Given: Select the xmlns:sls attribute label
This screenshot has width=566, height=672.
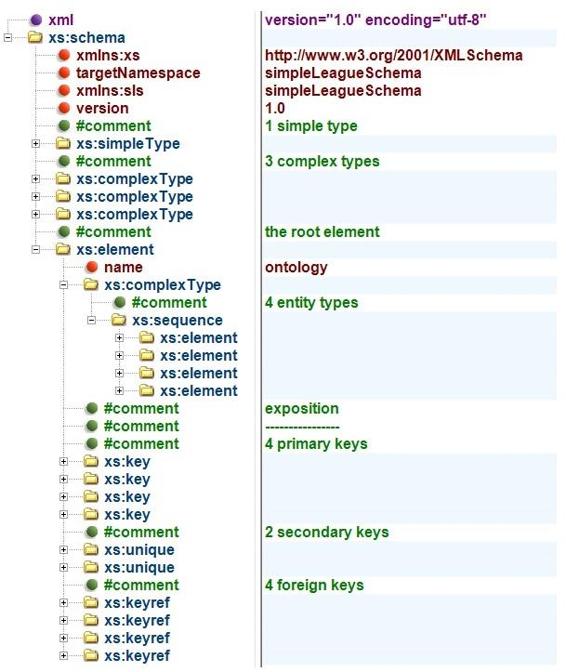Looking at the screenshot, I should 110,90.
